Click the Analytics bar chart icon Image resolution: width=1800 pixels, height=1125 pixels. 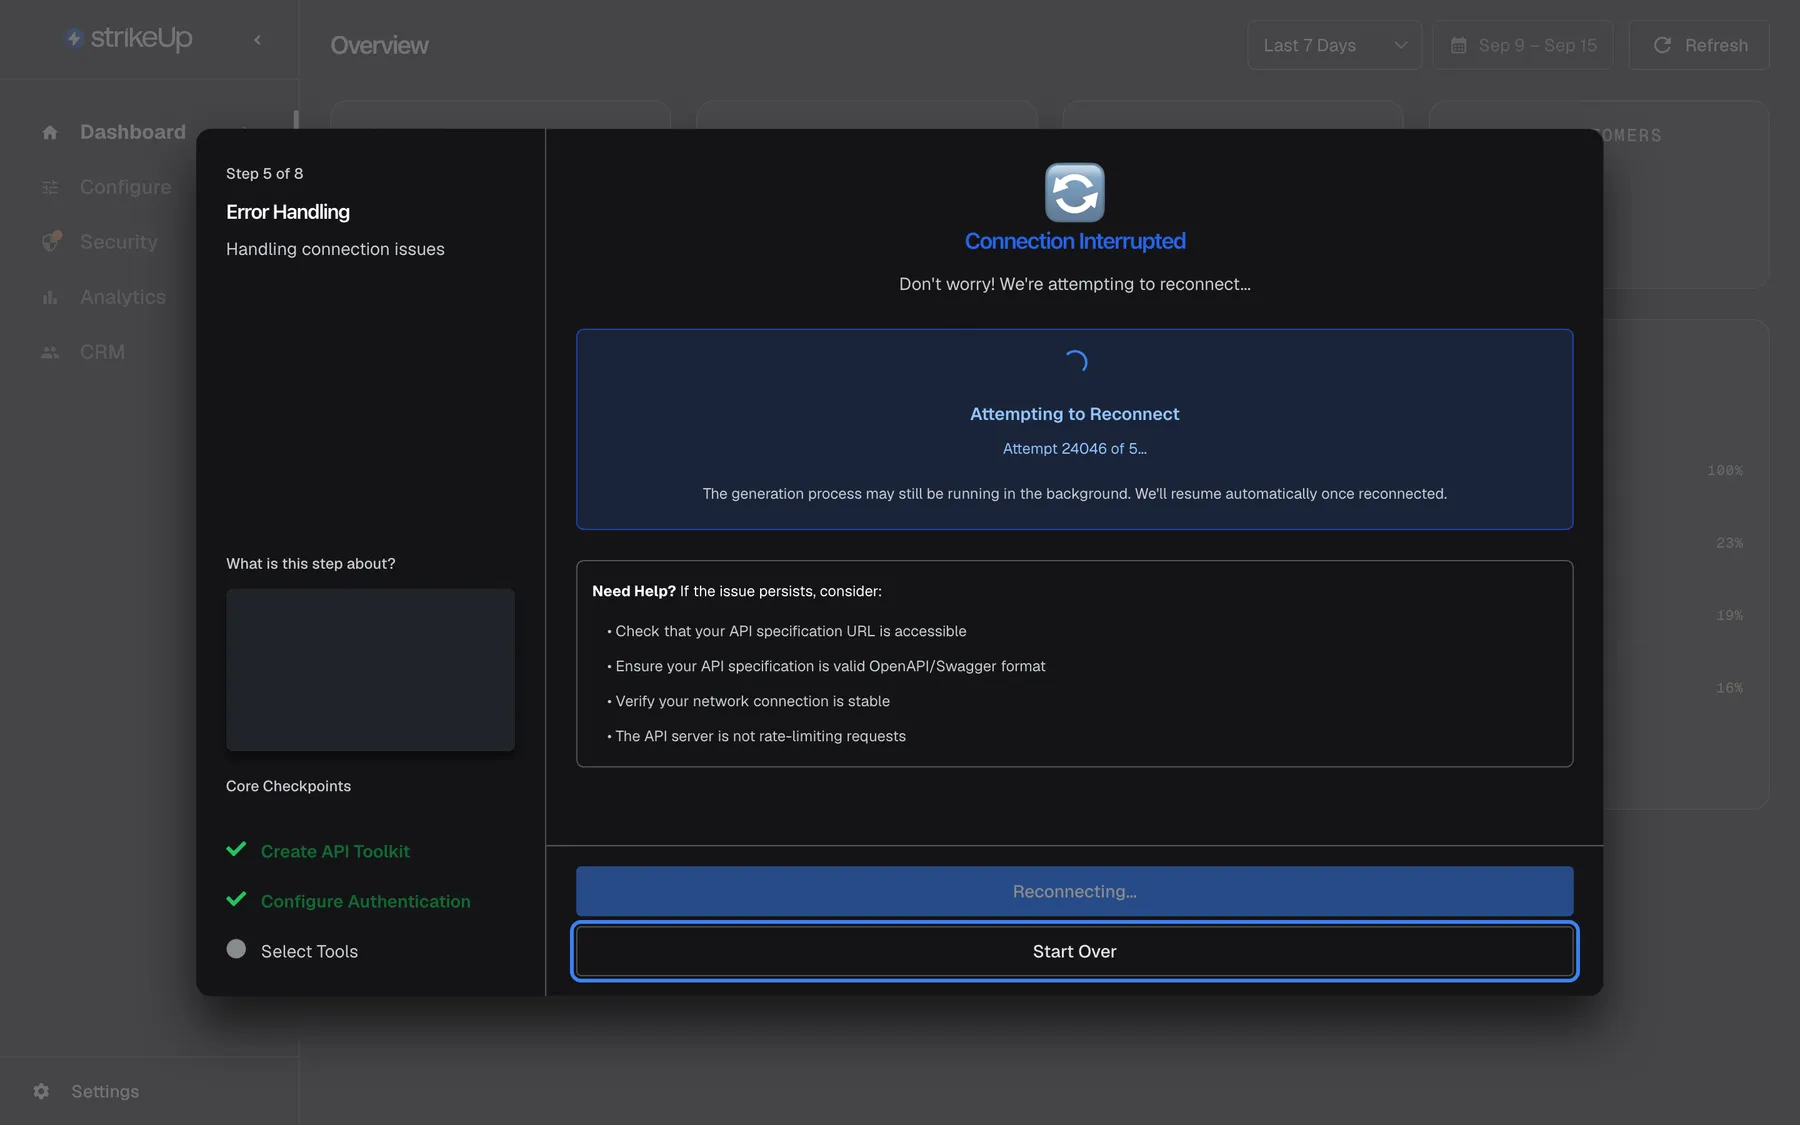pyautogui.click(x=50, y=297)
